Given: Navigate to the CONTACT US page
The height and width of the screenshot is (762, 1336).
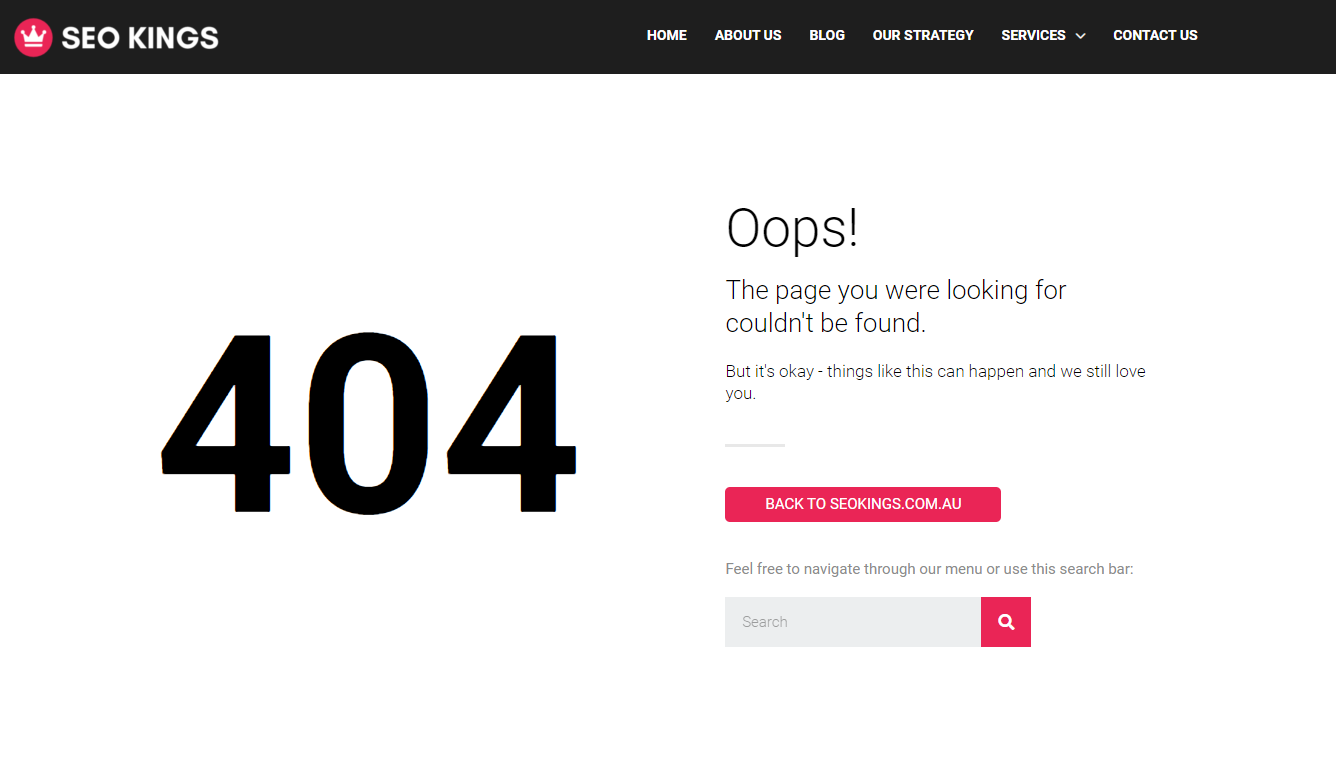Looking at the screenshot, I should pos(1155,35).
